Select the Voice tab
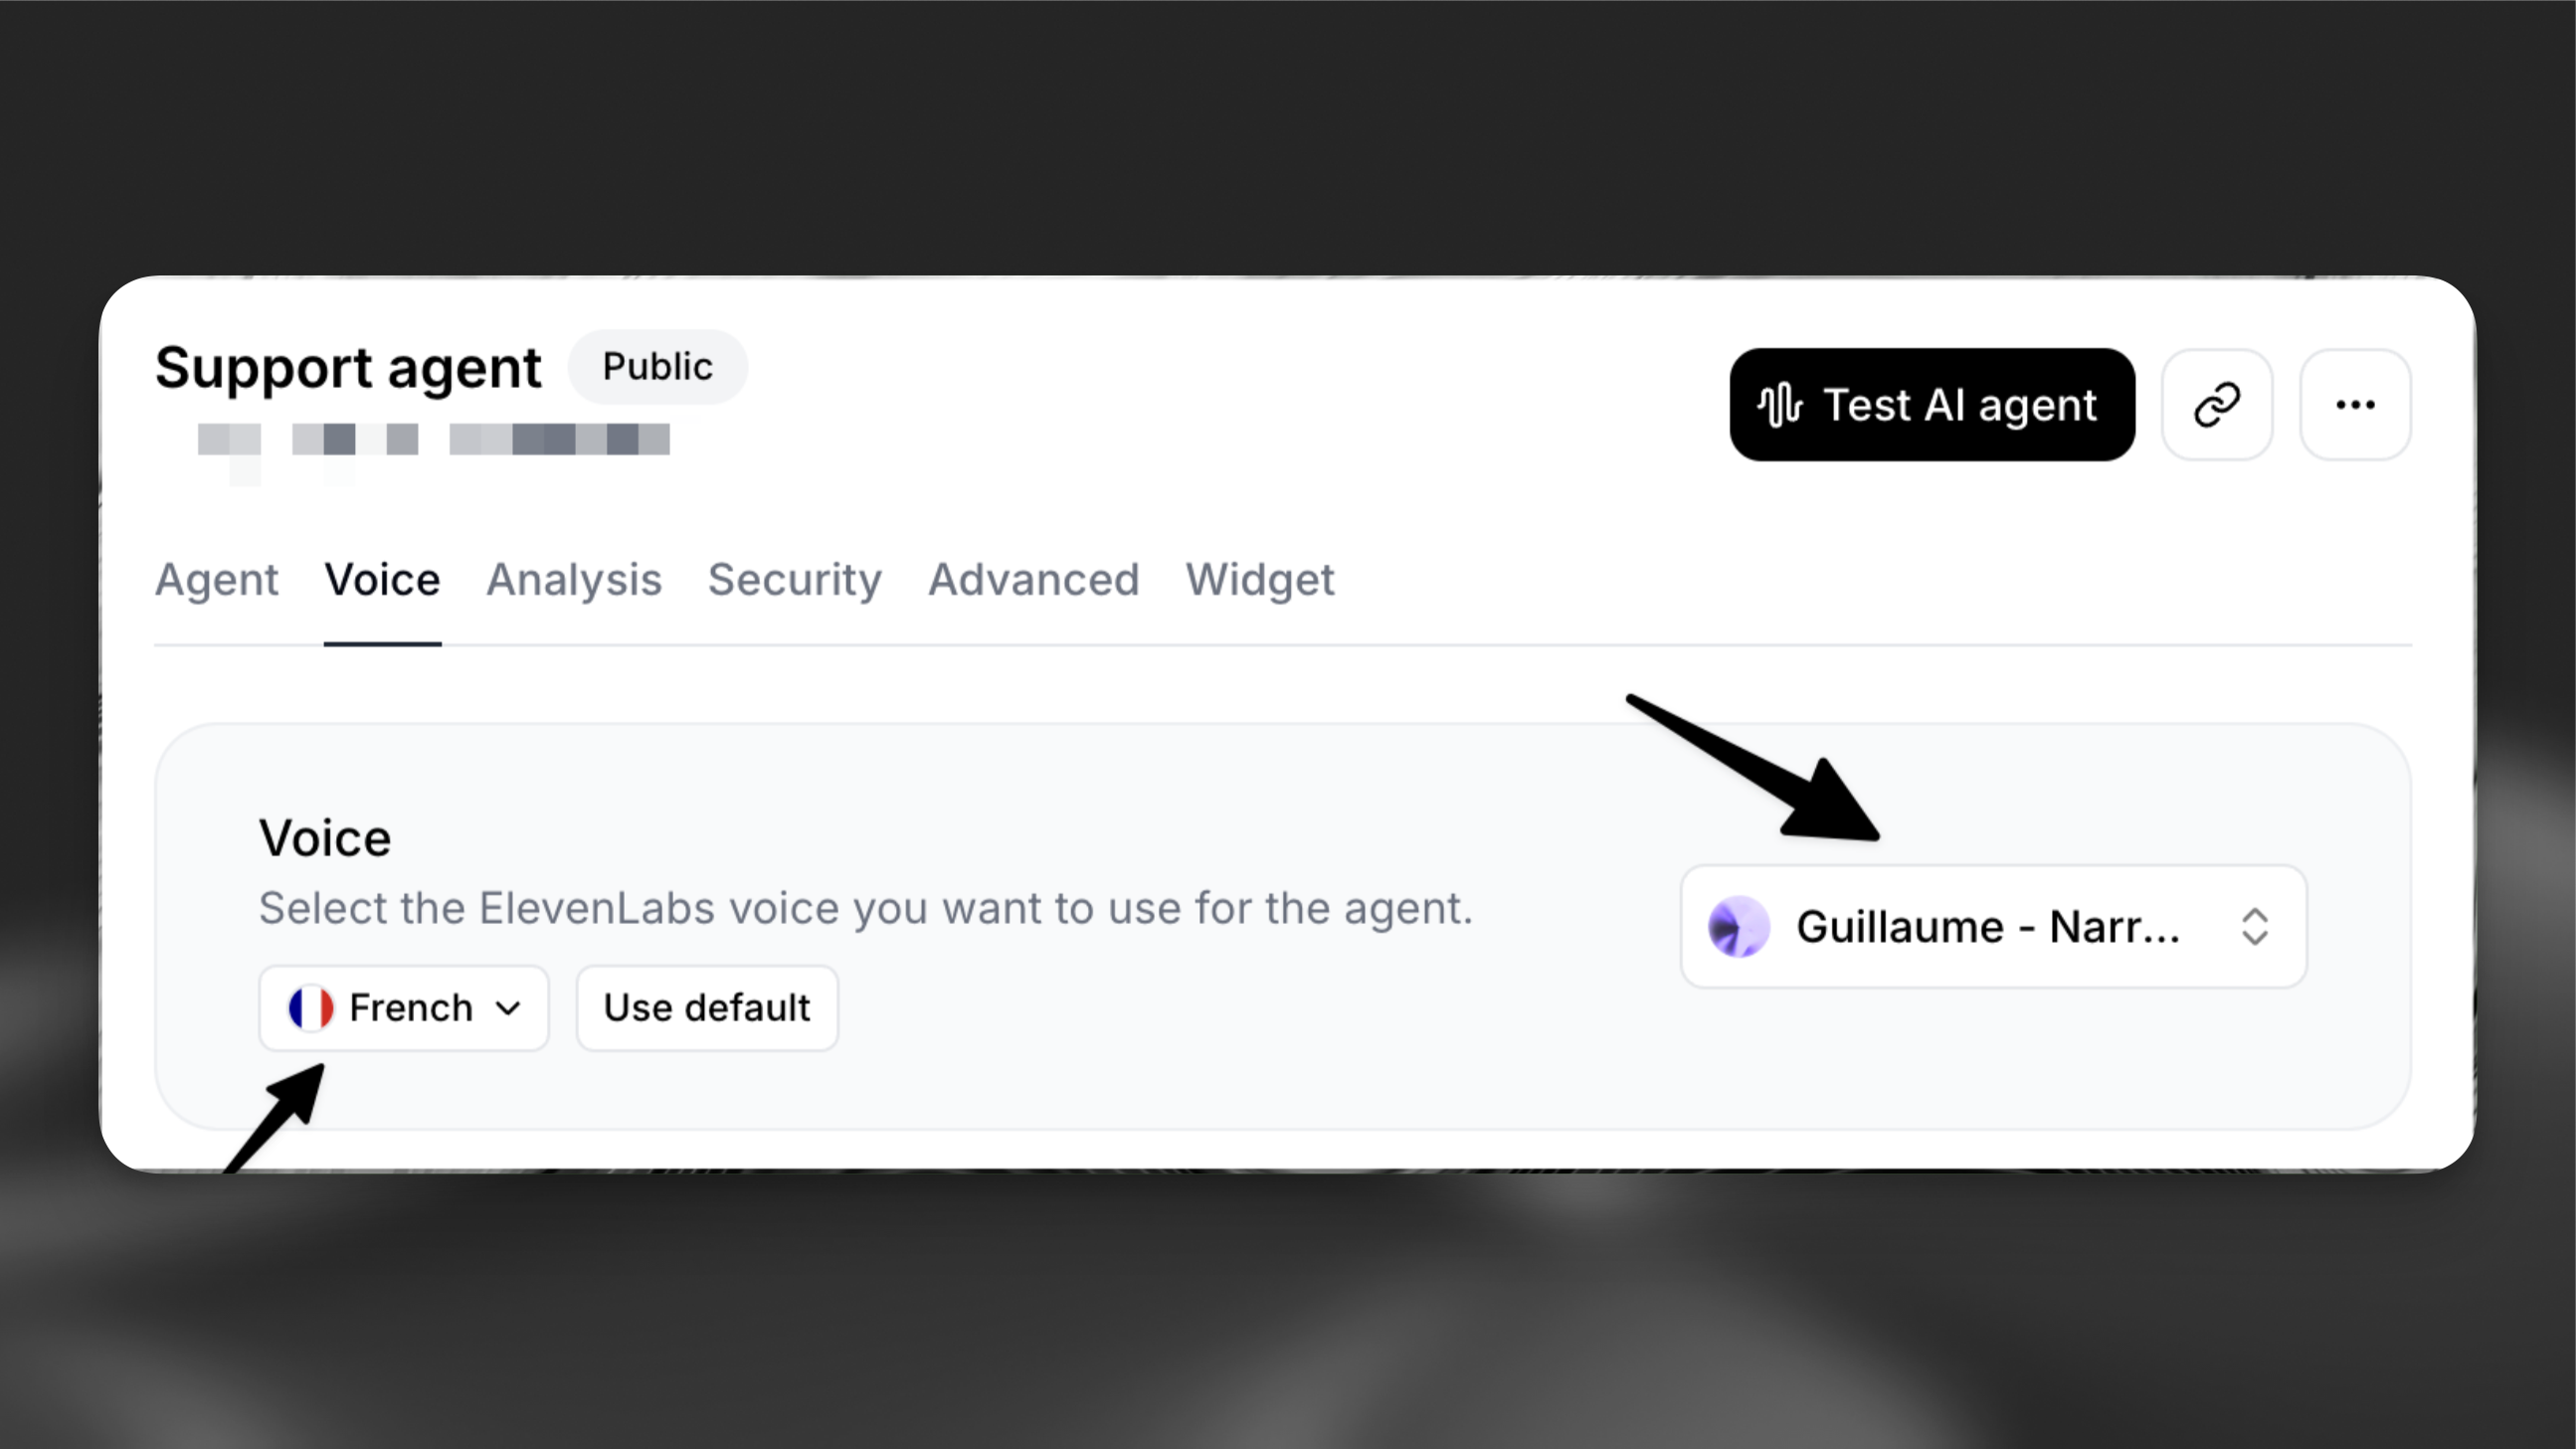Image resolution: width=2576 pixels, height=1449 pixels. (x=382, y=580)
